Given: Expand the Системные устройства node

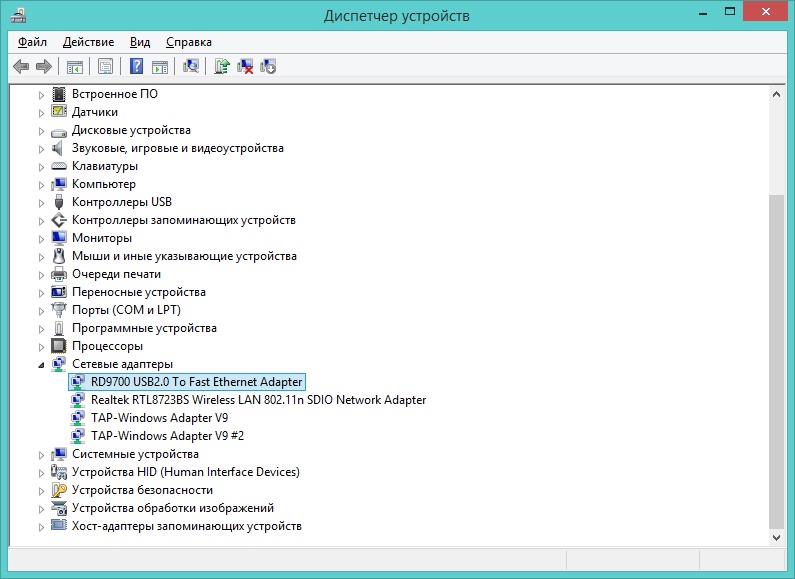Looking at the screenshot, I should coord(42,455).
